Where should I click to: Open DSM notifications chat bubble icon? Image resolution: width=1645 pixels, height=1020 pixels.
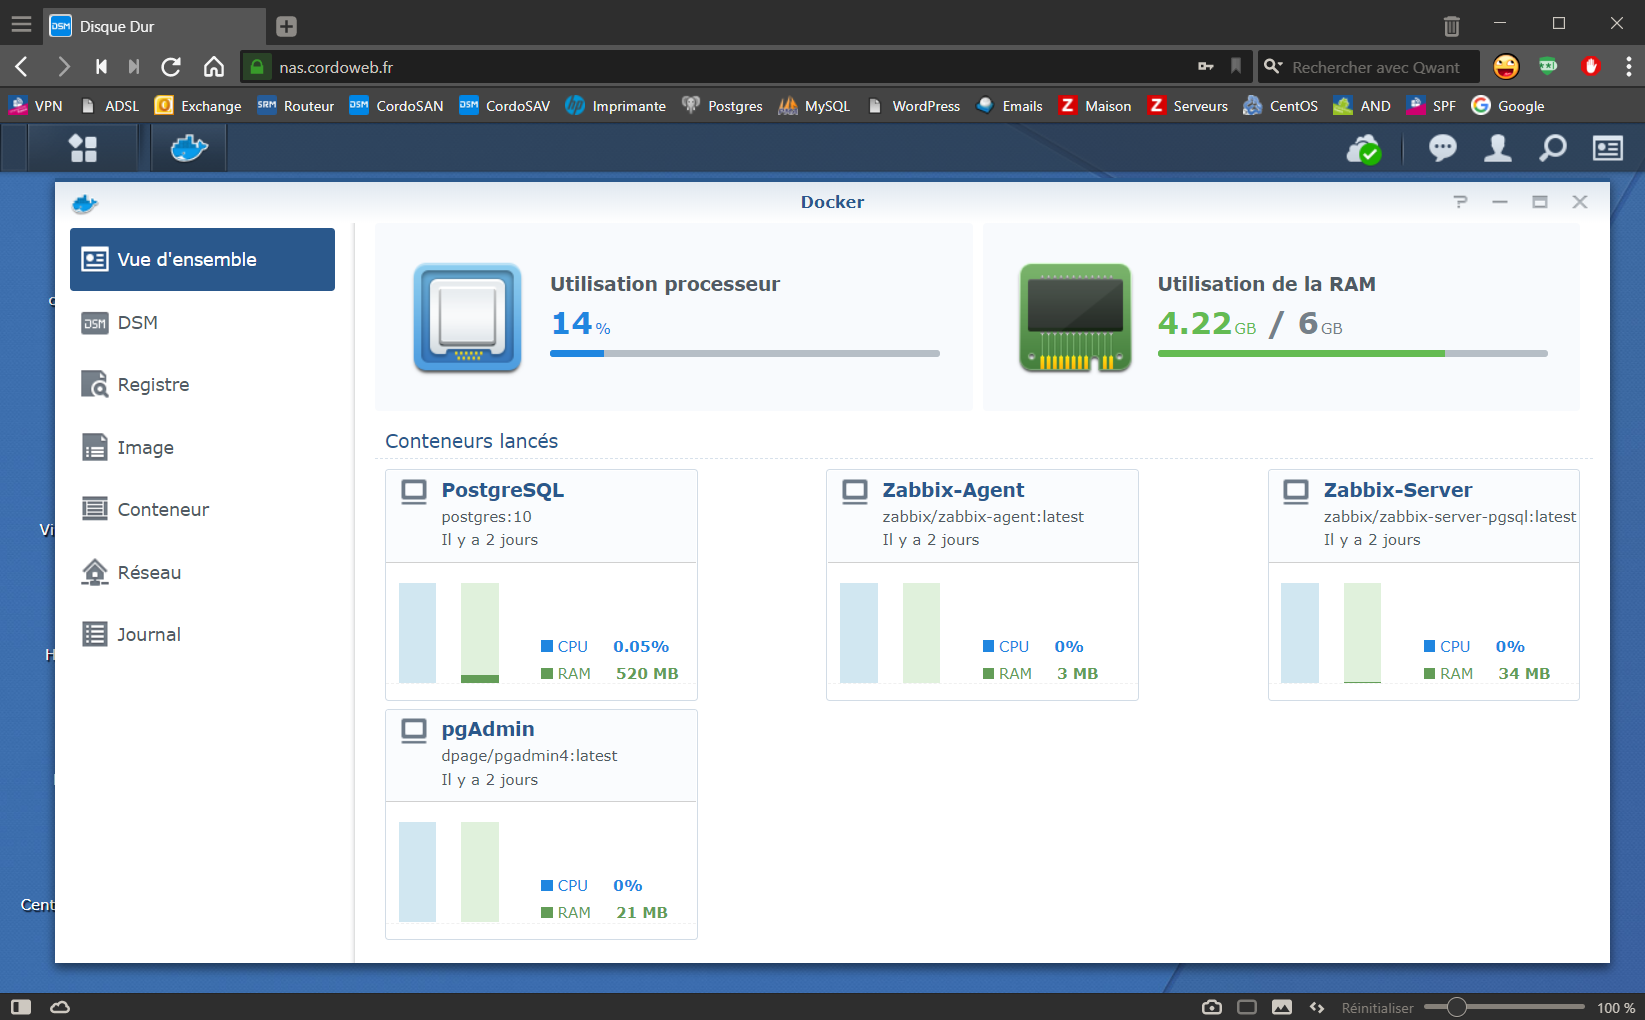tap(1442, 148)
